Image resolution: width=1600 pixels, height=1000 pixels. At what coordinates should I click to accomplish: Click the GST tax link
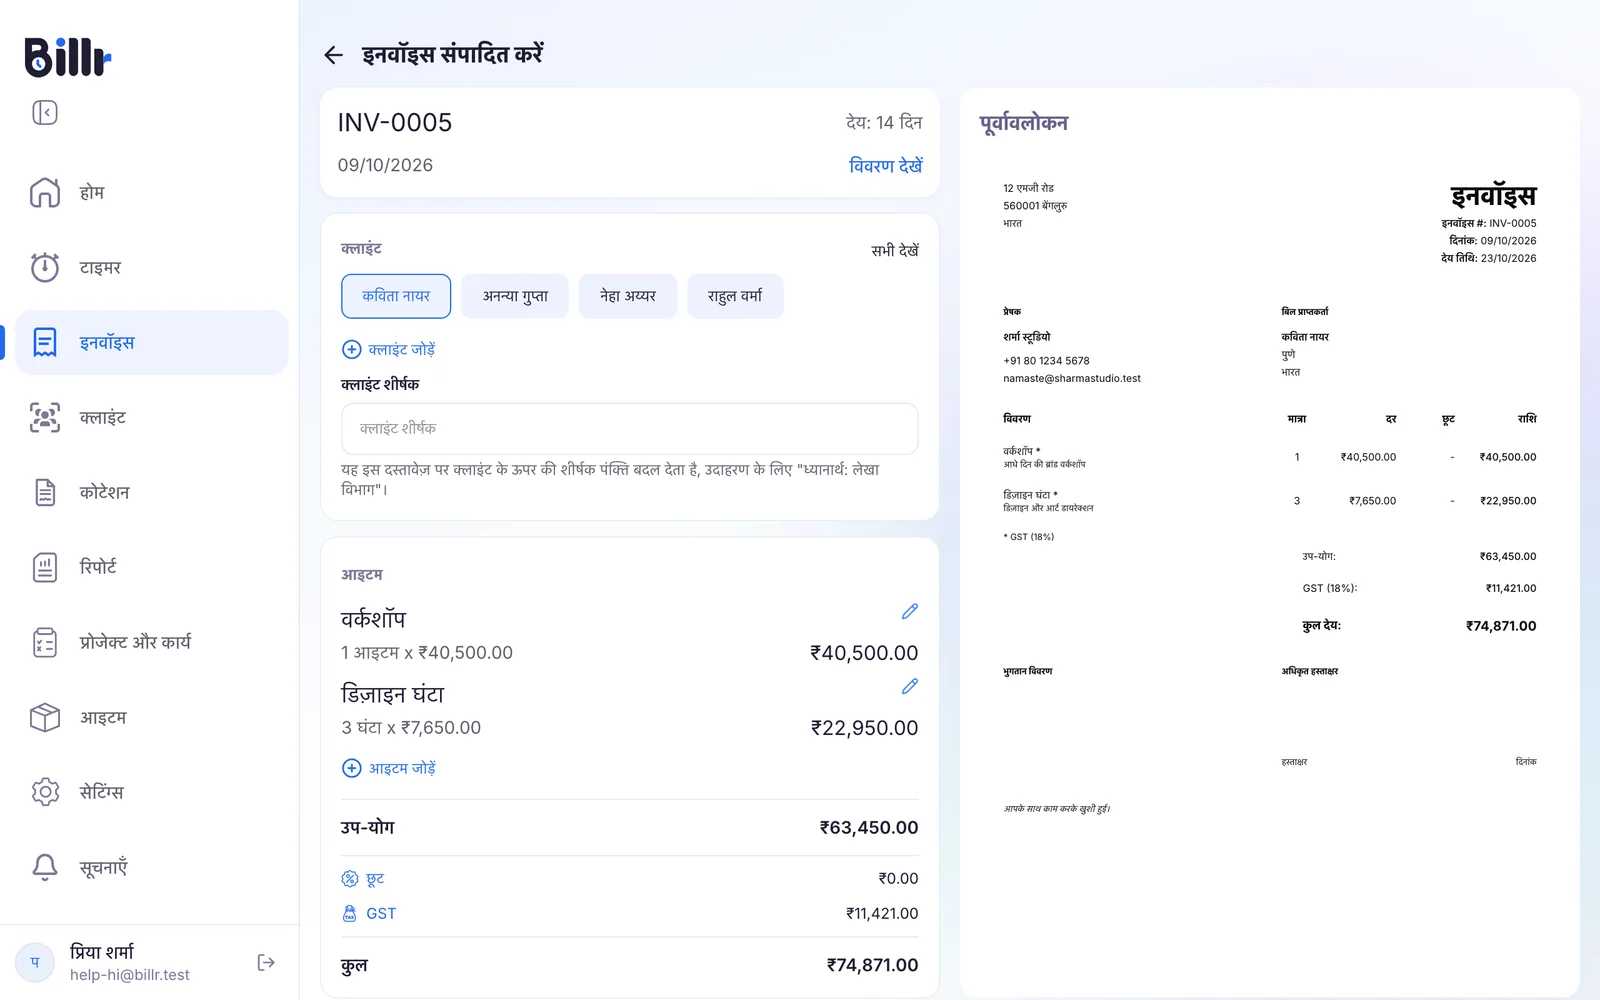(x=369, y=913)
